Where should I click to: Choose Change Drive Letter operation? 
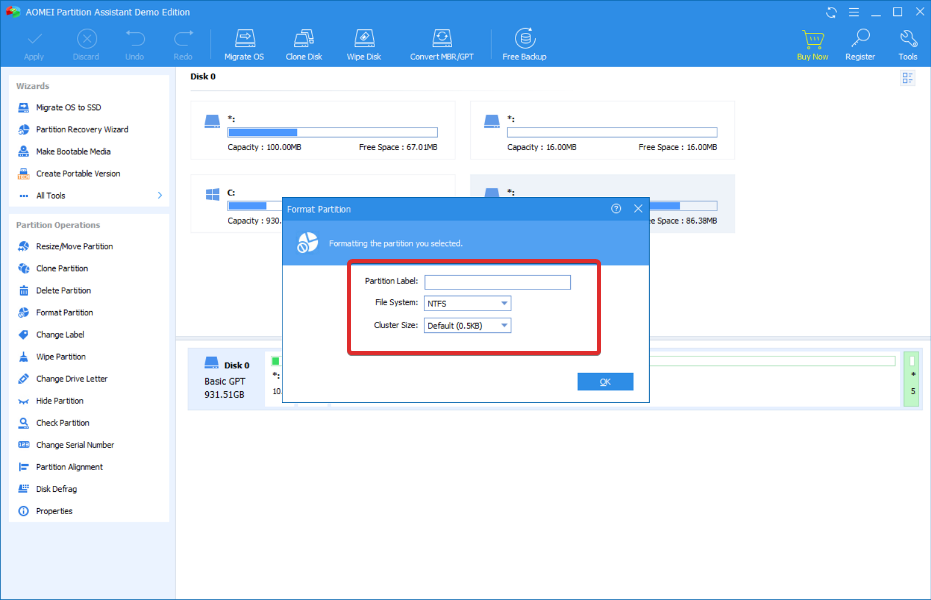coord(71,379)
